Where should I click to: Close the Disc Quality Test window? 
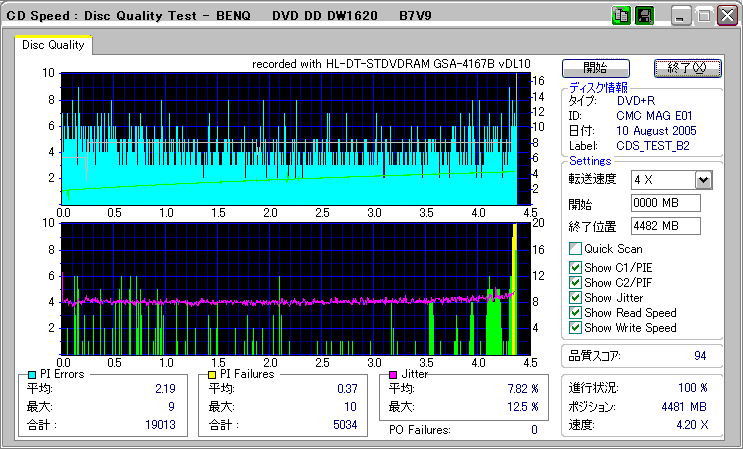tap(727, 17)
